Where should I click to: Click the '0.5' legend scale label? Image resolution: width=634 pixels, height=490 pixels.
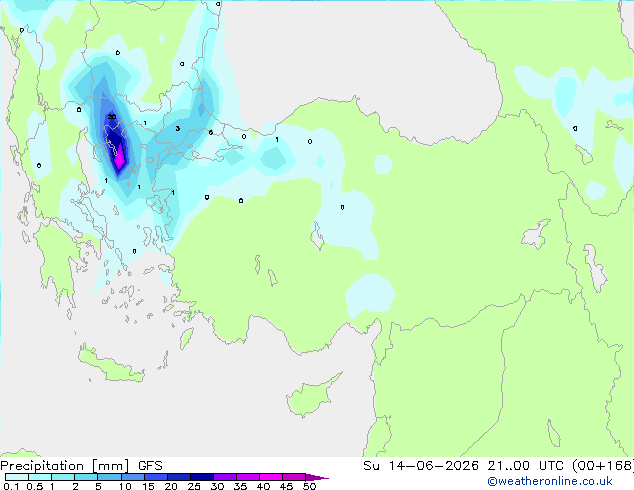(35, 486)
